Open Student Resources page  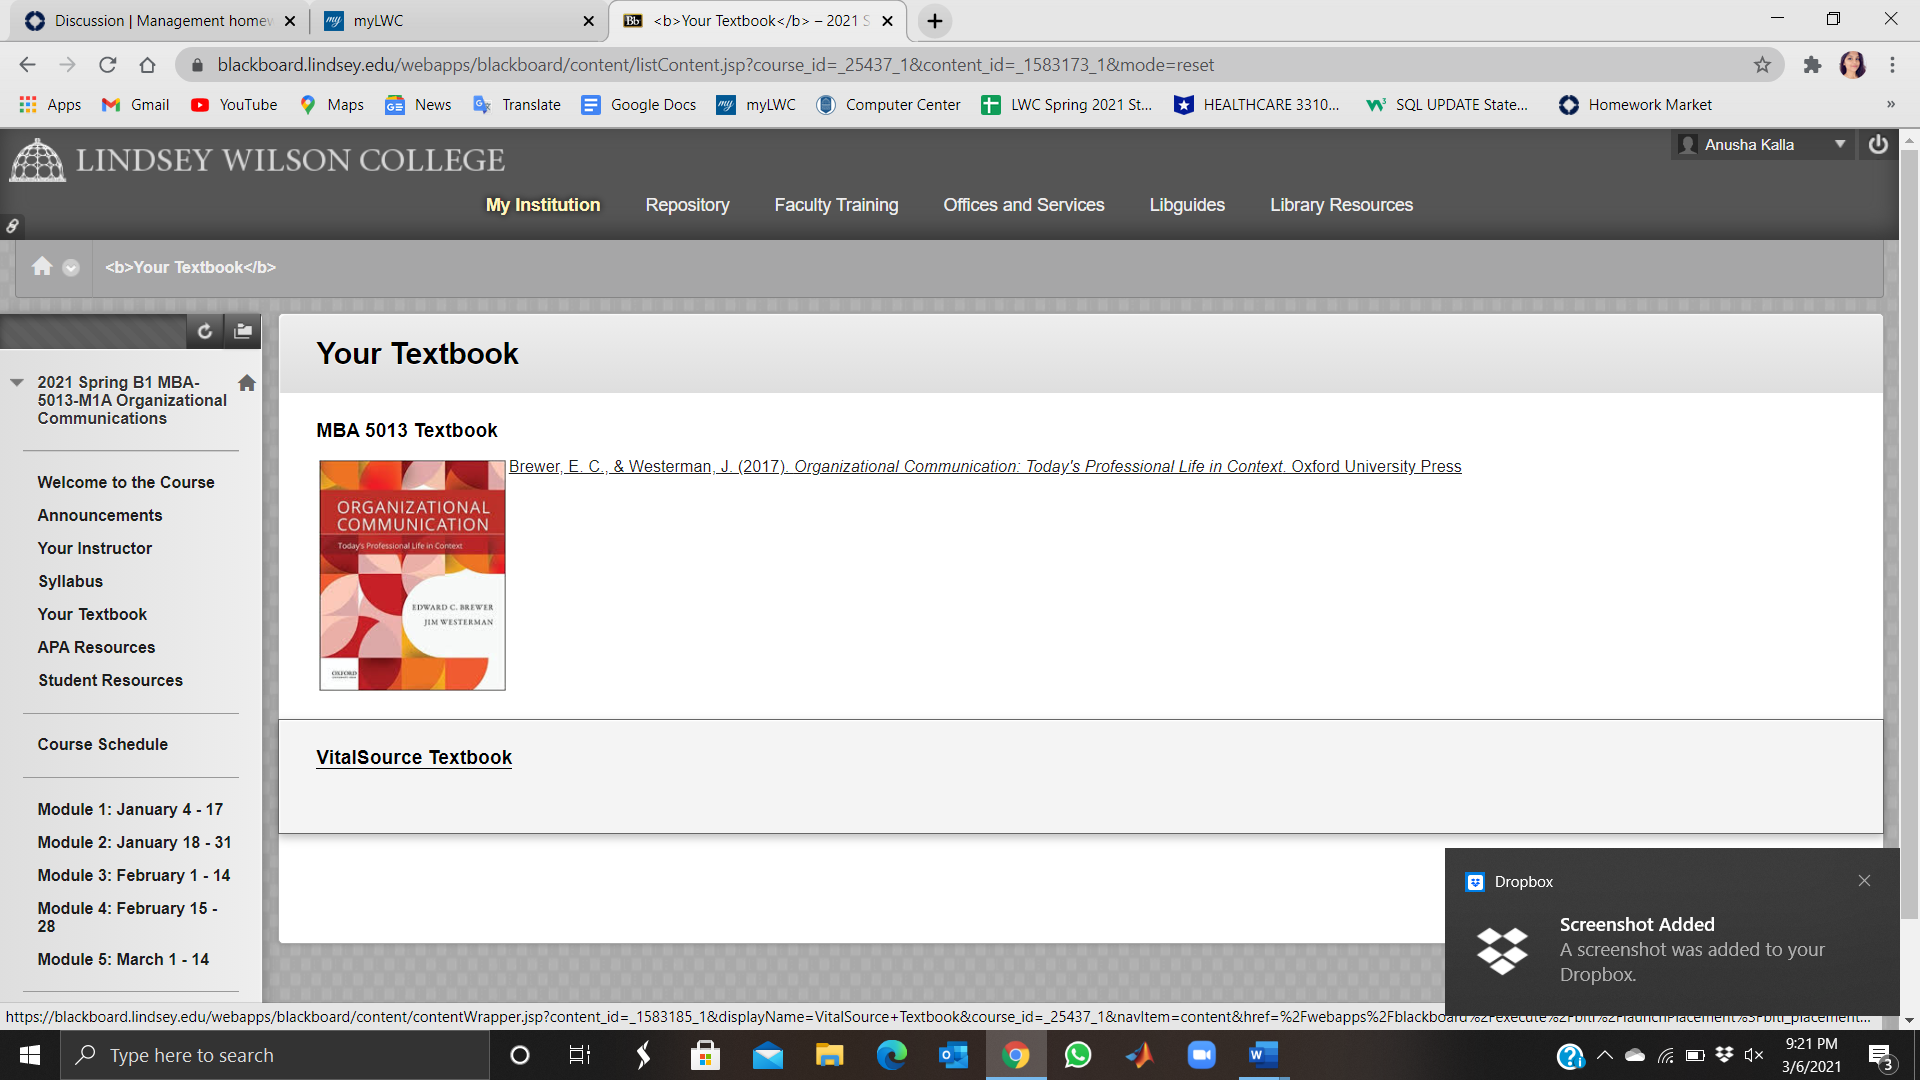[x=110, y=681]
